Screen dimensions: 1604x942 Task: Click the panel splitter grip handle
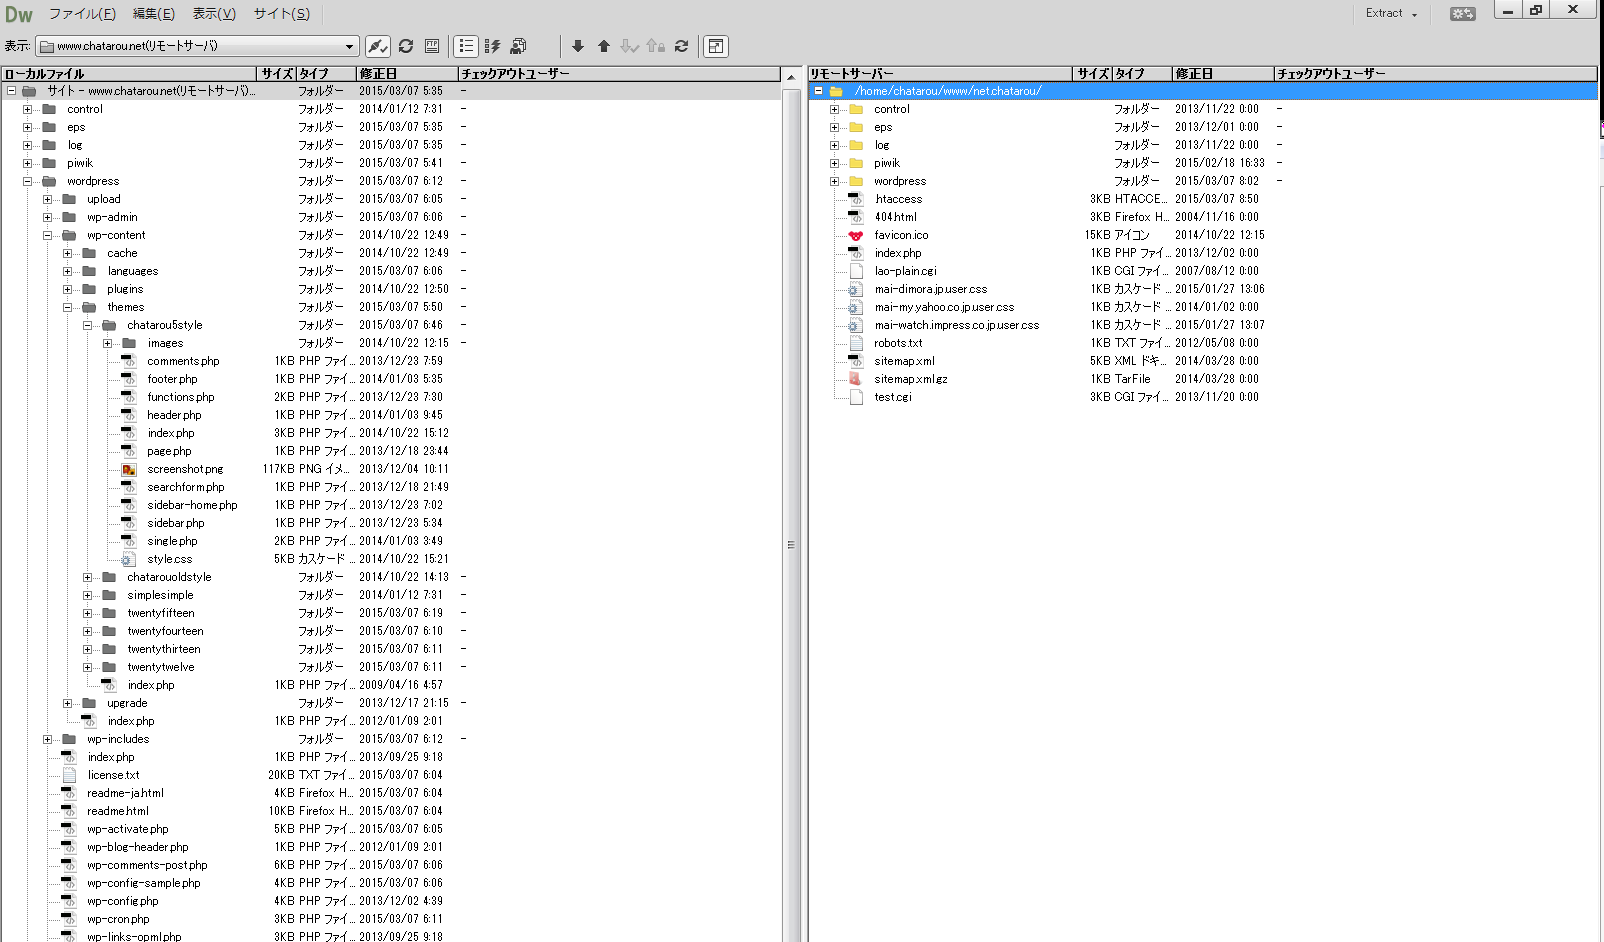[x=791, y=545]
